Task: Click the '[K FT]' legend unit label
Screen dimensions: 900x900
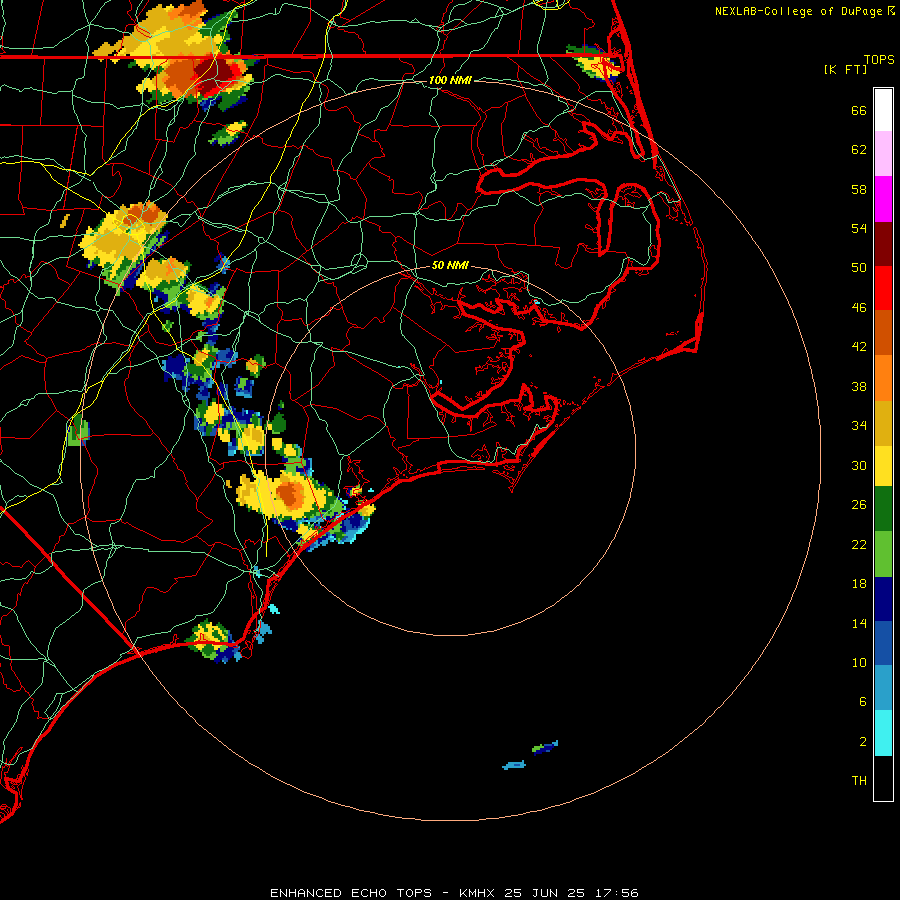Action: pos(845,69)
